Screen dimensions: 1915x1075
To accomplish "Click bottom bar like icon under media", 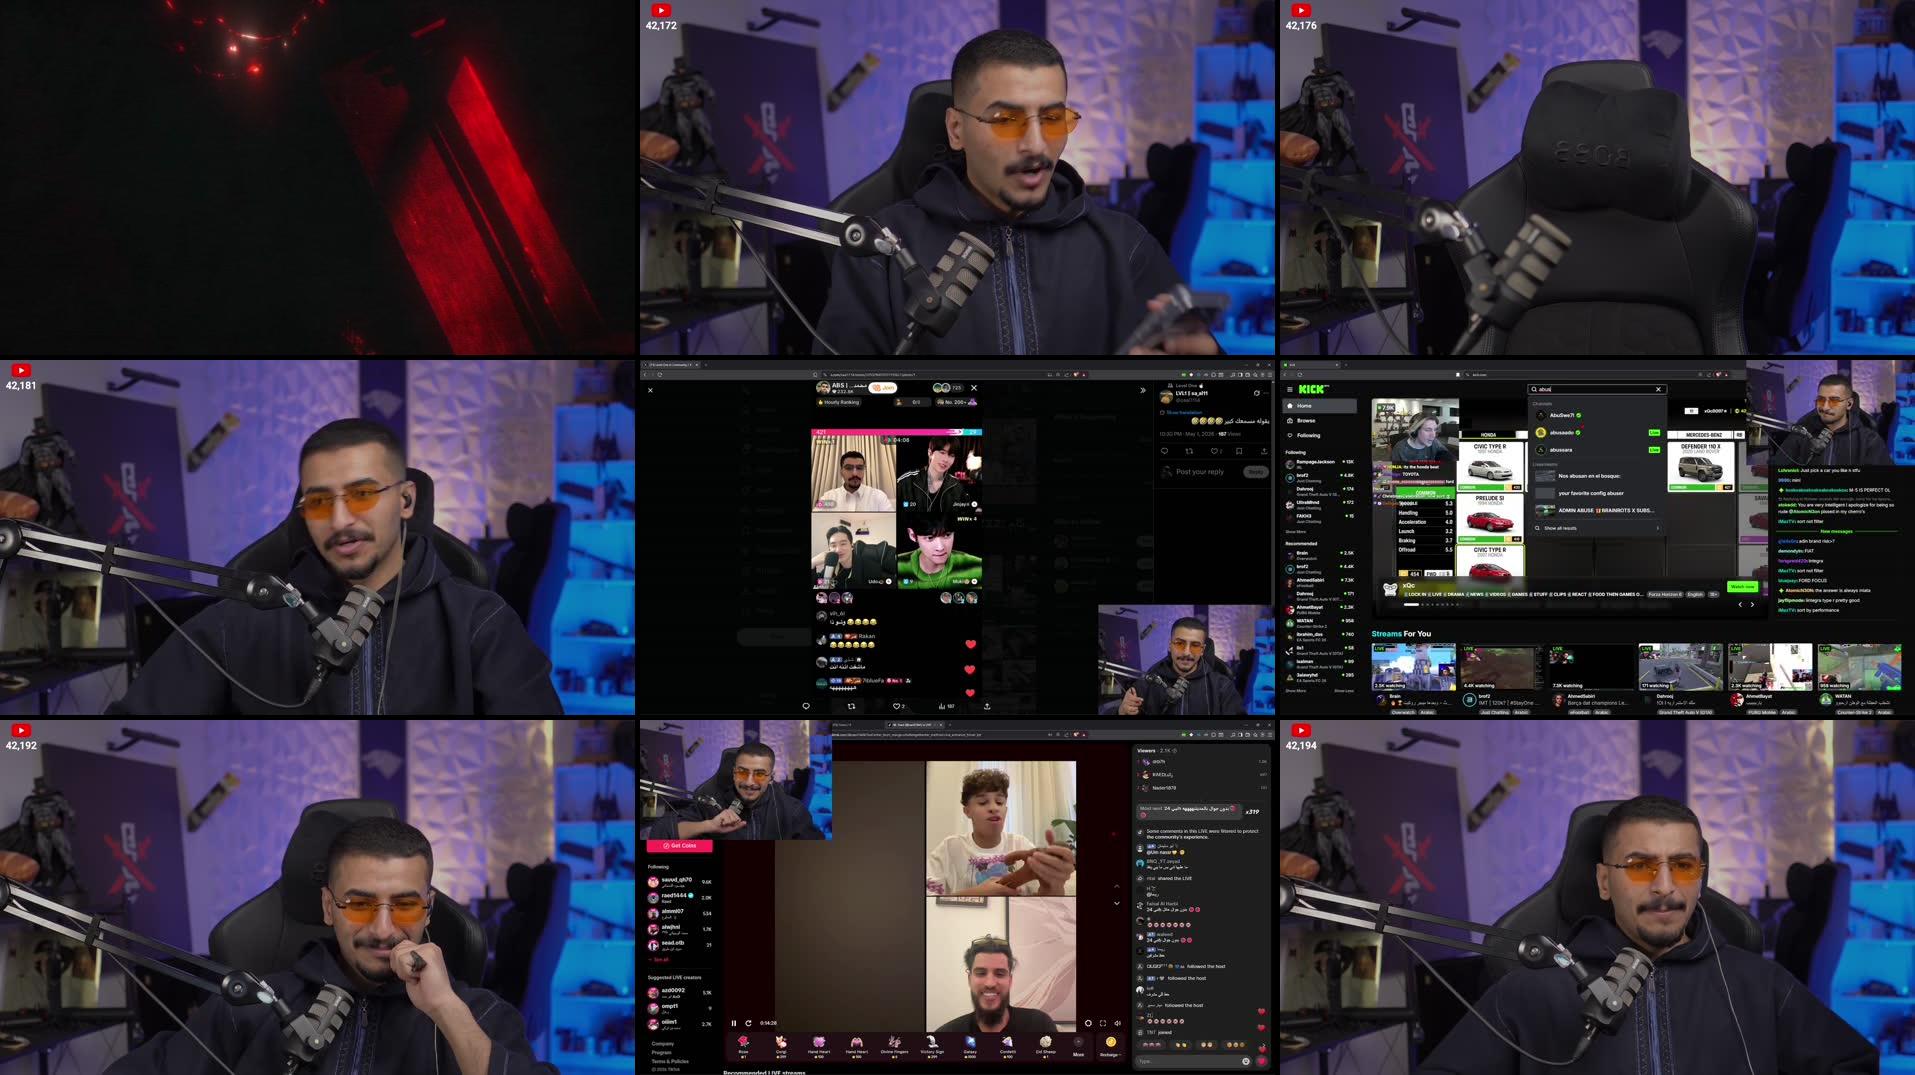I will point(898,706).
